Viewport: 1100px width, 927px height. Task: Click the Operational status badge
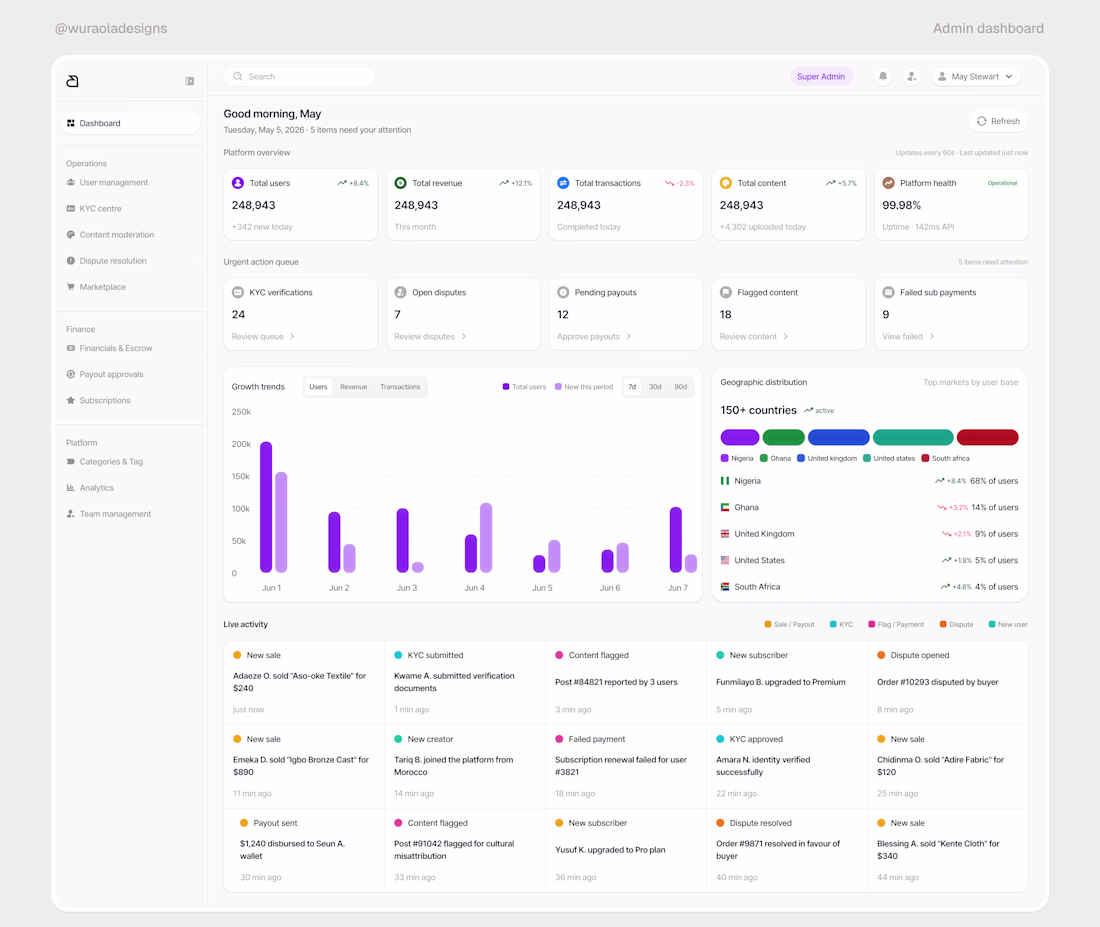coord(1002,183)
